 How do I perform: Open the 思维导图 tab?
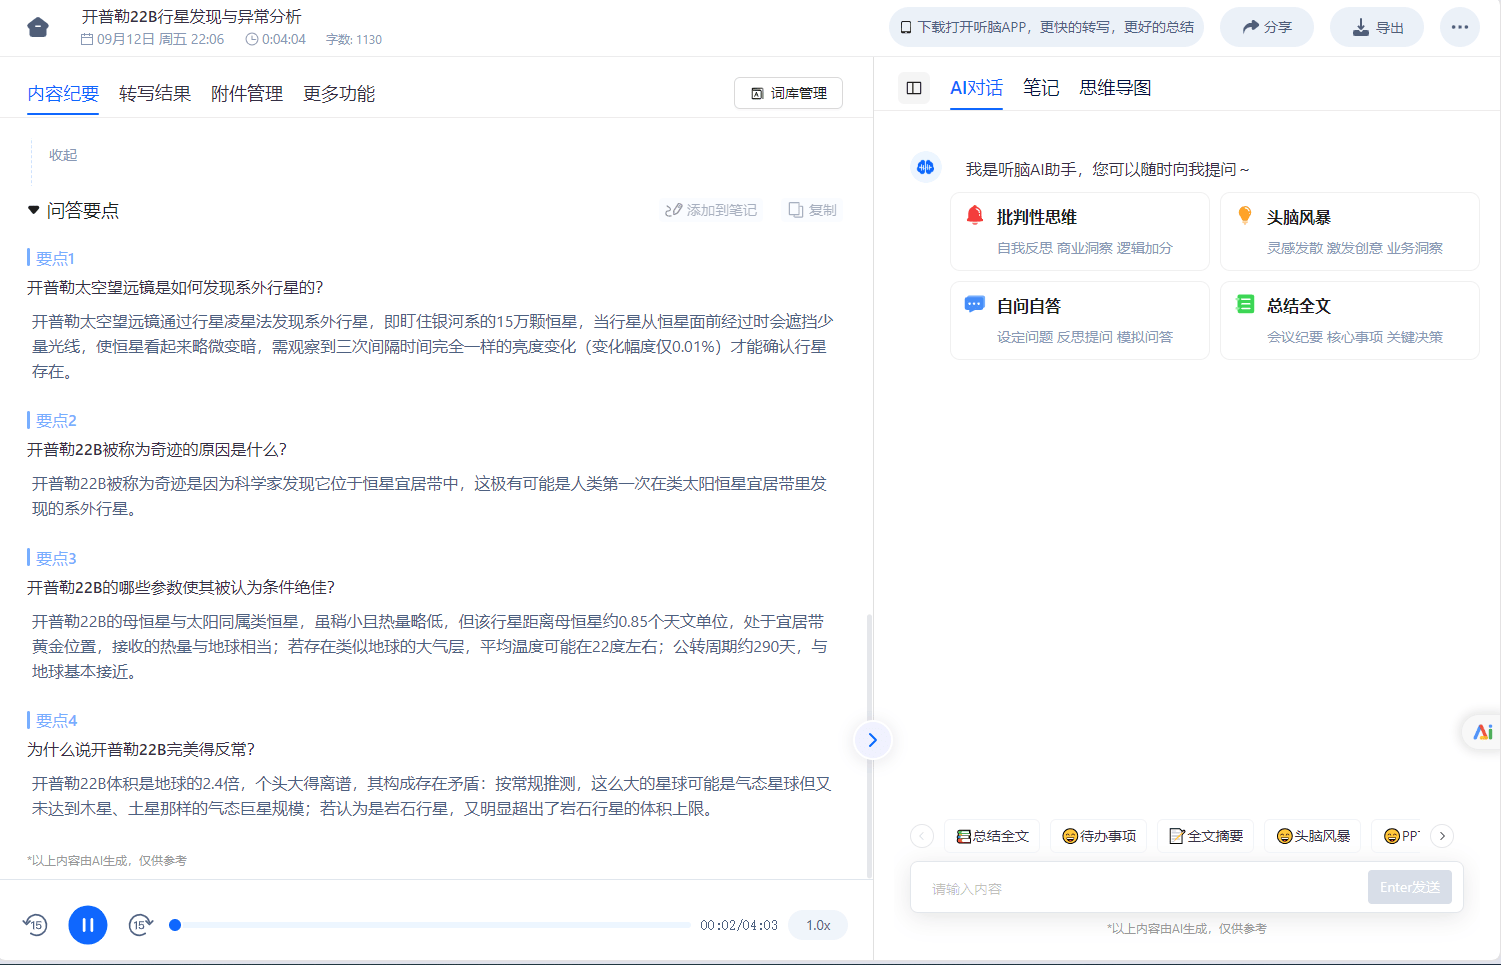click(x=1115, y=88)
